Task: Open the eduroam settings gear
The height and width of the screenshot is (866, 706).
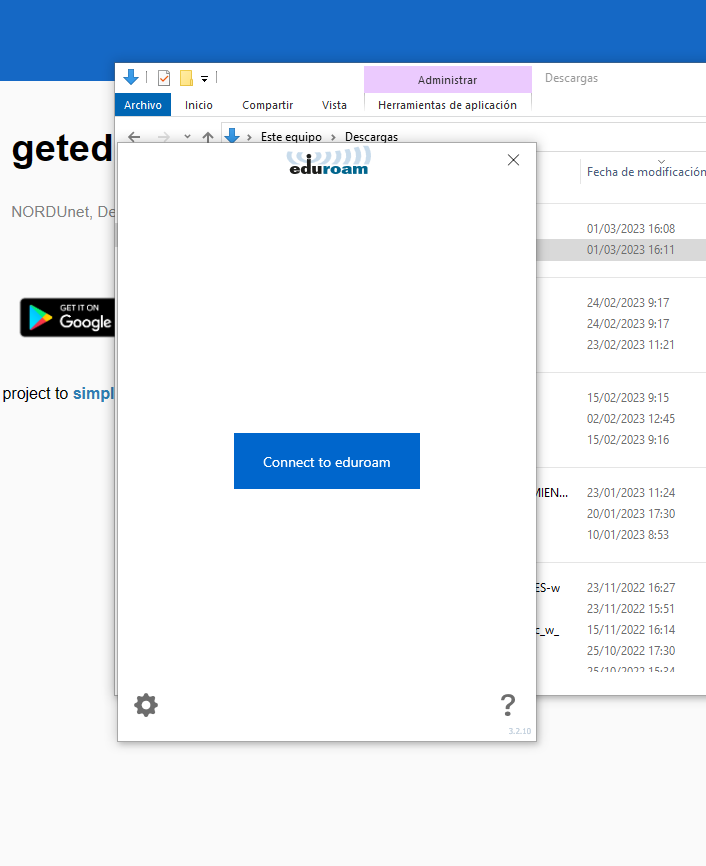Action: [x=146, y=705]
